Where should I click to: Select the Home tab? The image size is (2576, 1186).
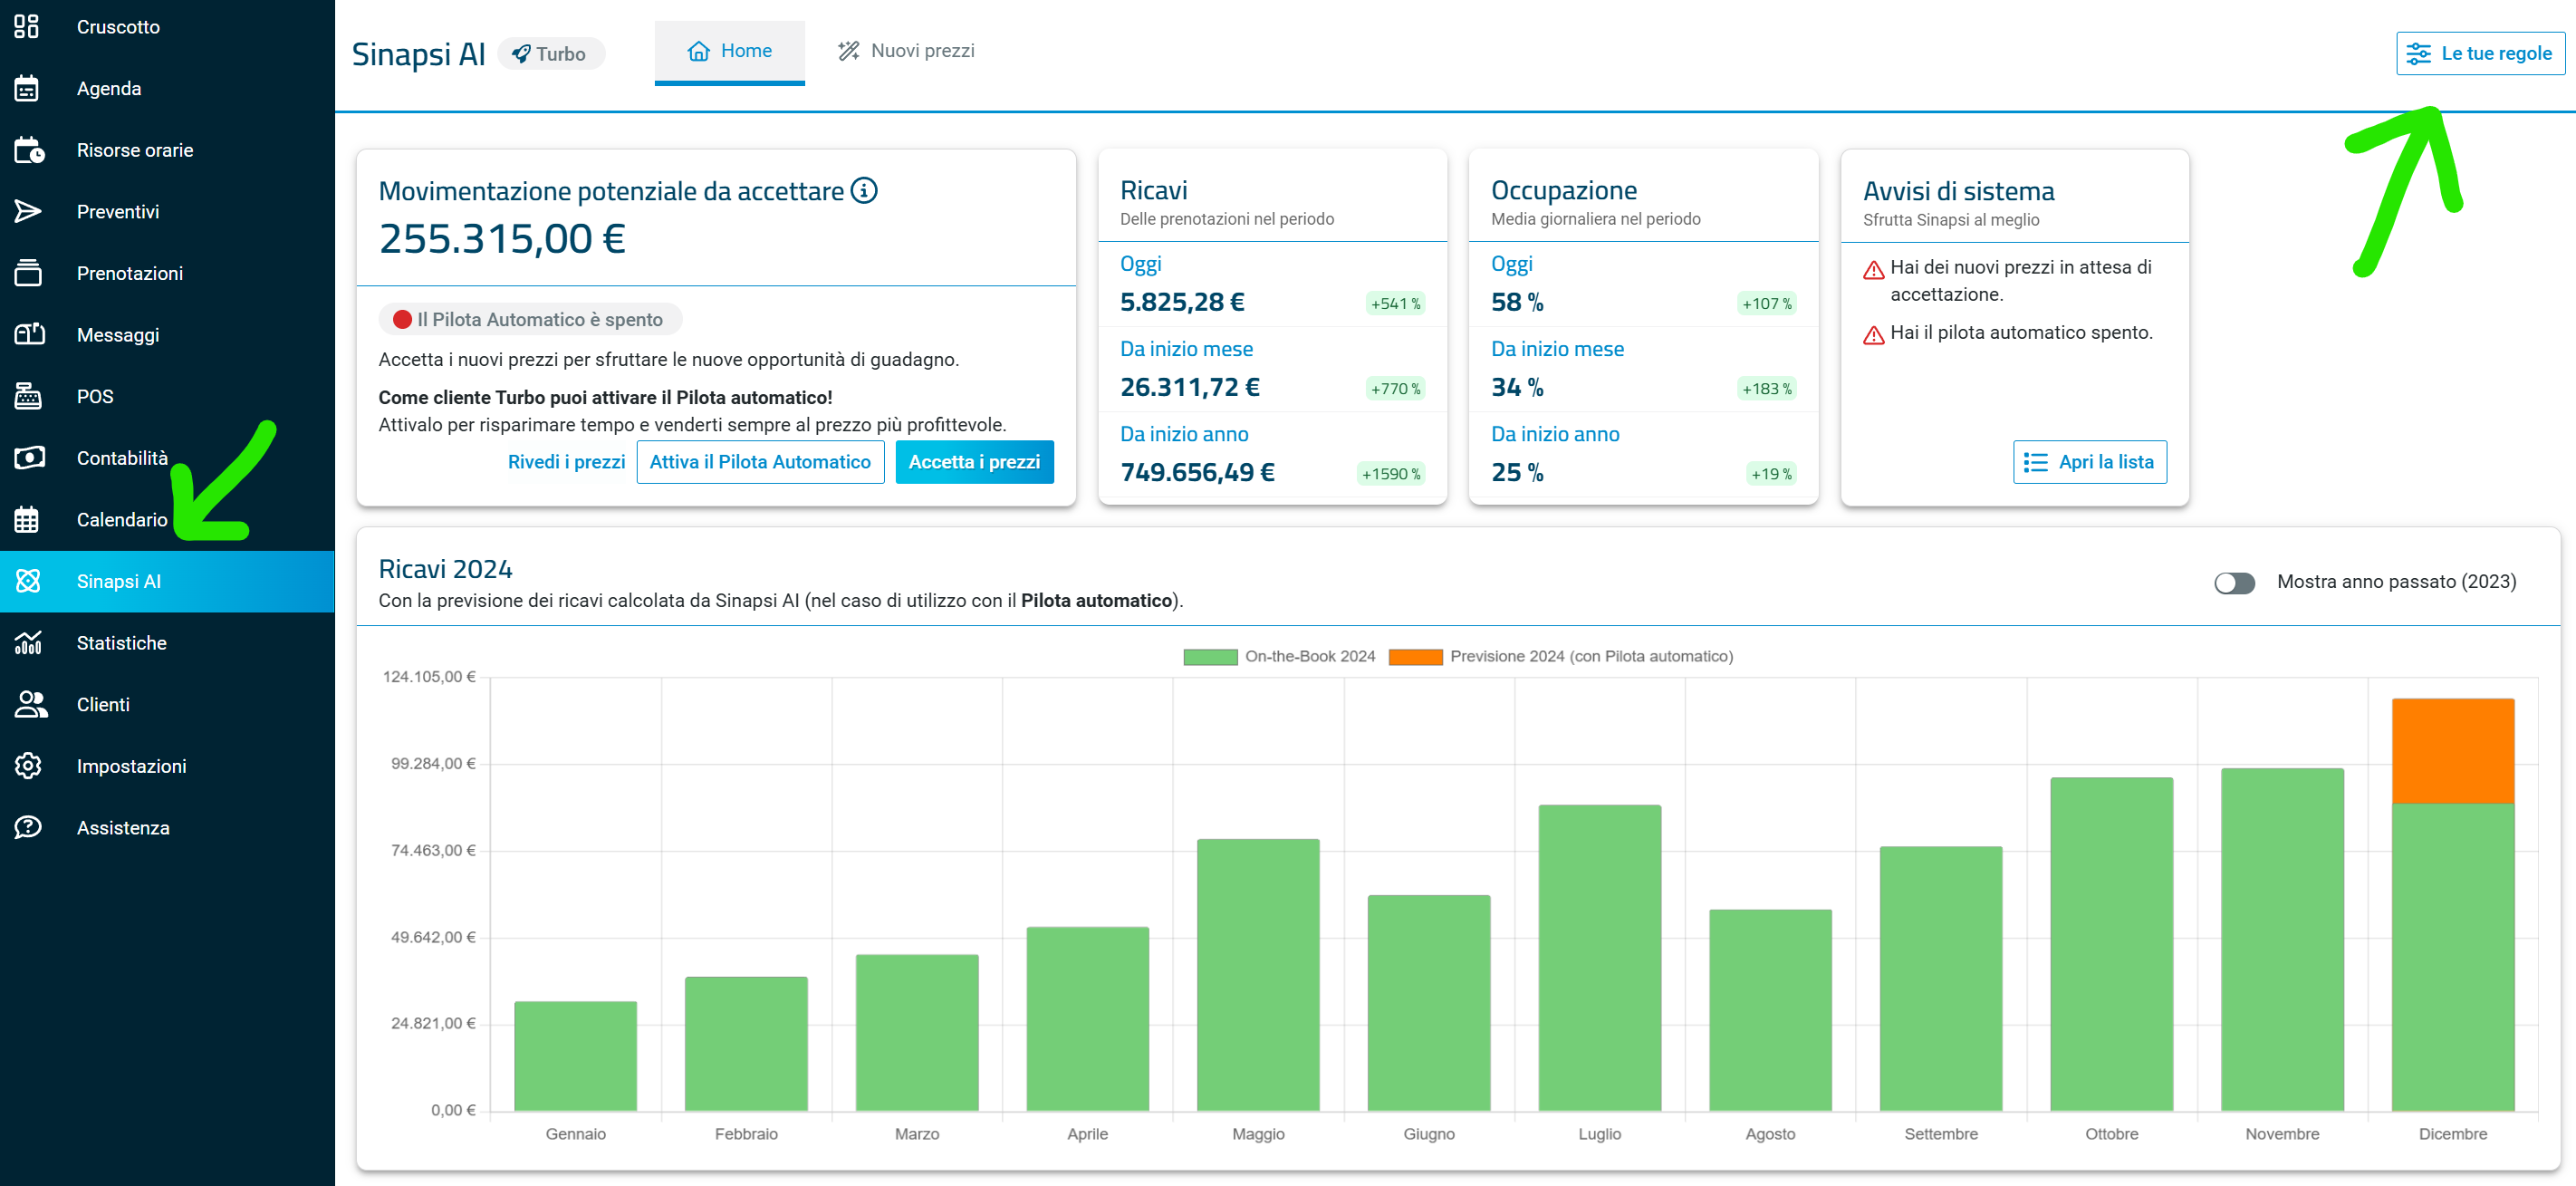(729, 51)
